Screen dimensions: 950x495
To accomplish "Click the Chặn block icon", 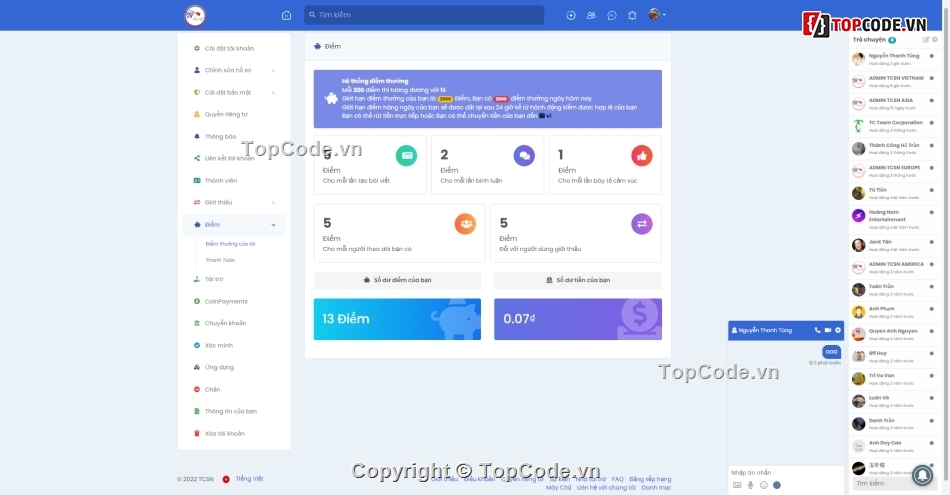I will point(197,390).
